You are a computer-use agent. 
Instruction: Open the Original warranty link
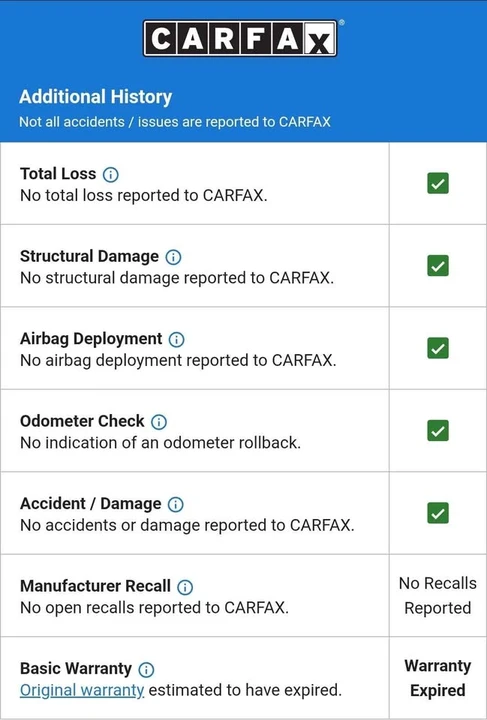coord(82,690)
